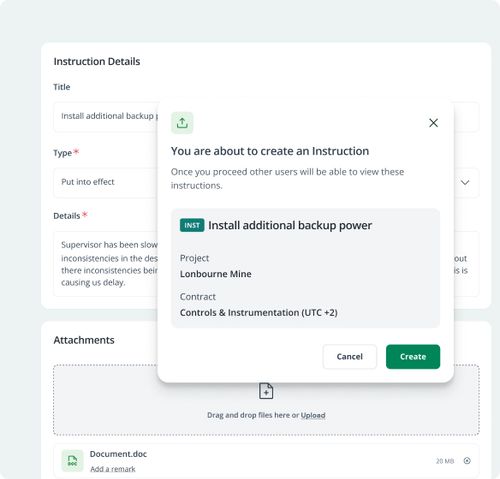Click the Attachments section heading
The image size is (500, 479).
[x=84, y=340]
